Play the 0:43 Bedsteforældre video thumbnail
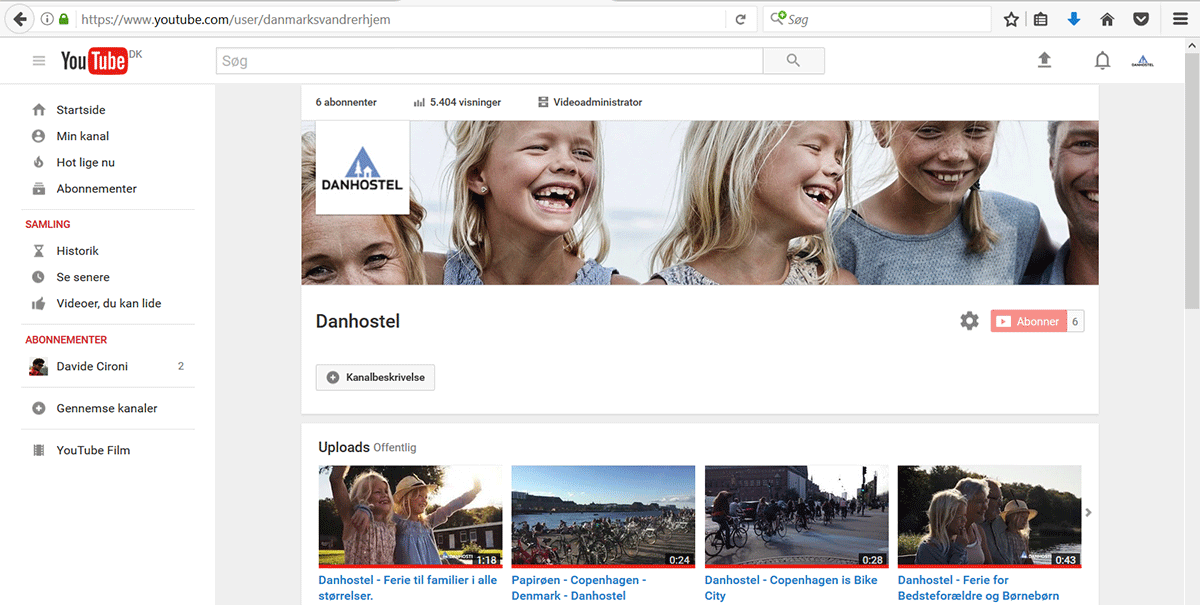 990,517
